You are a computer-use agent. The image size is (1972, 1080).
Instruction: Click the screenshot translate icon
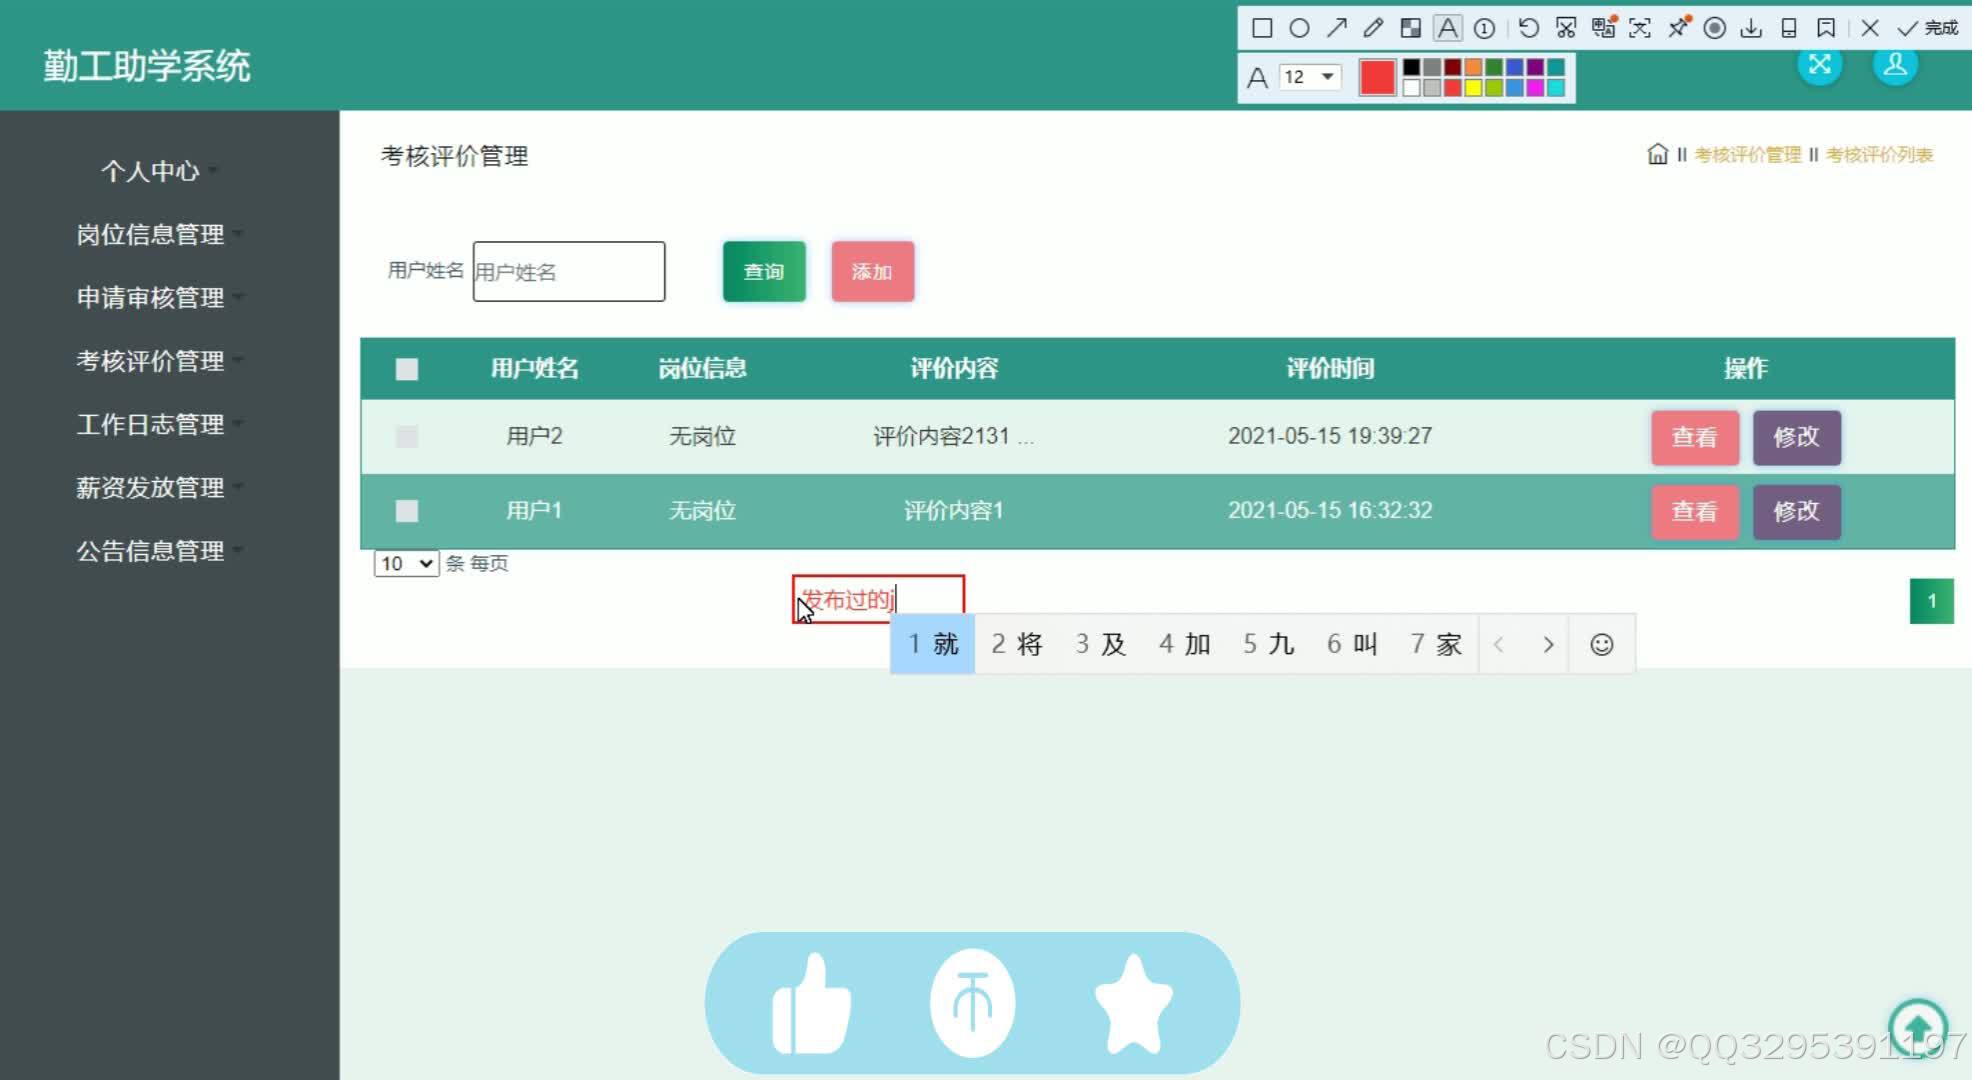tap(1604, 27)
